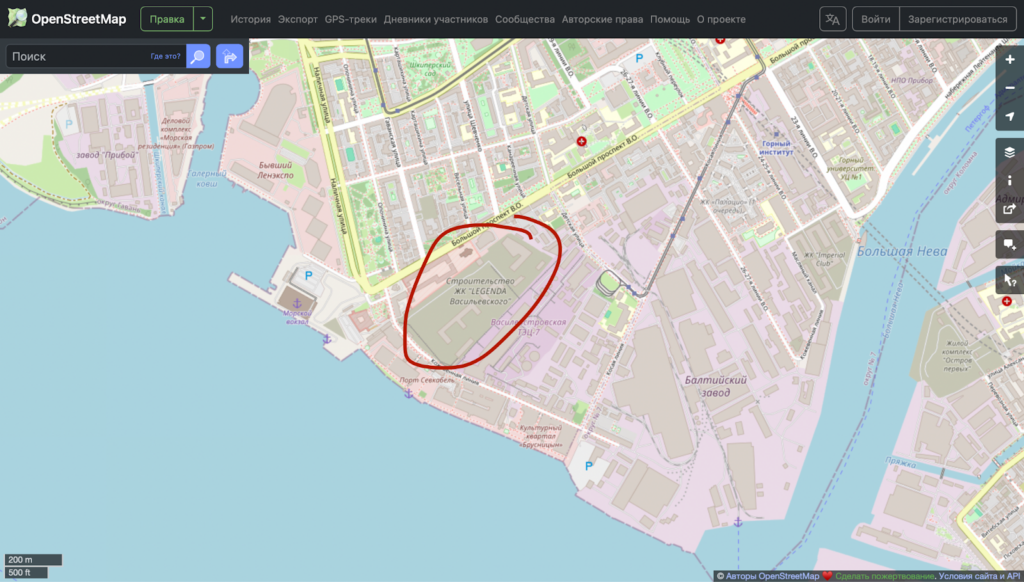The height and width of the screenshot is (582, 1024).
Task: Show my location with the arrow icon
Action: (1010, 117)
